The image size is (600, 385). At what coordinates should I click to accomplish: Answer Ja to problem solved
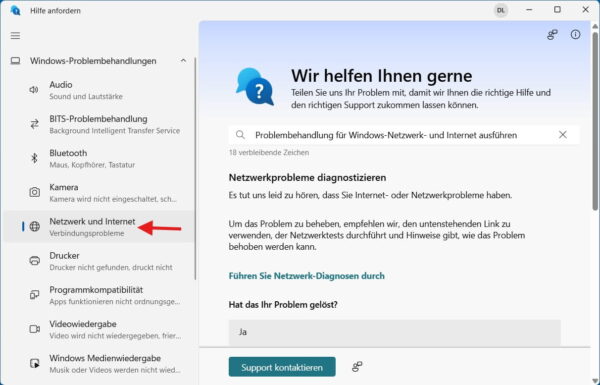click(x=395, y=332)
